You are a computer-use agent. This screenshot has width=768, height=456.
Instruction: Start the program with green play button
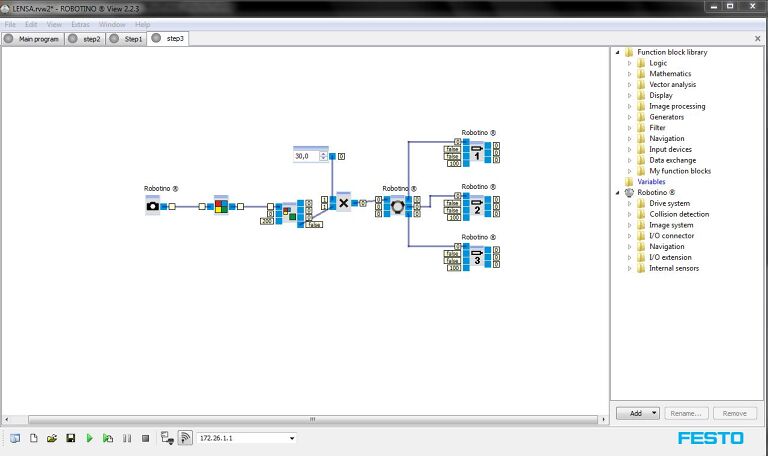click(x=89, y=438)
